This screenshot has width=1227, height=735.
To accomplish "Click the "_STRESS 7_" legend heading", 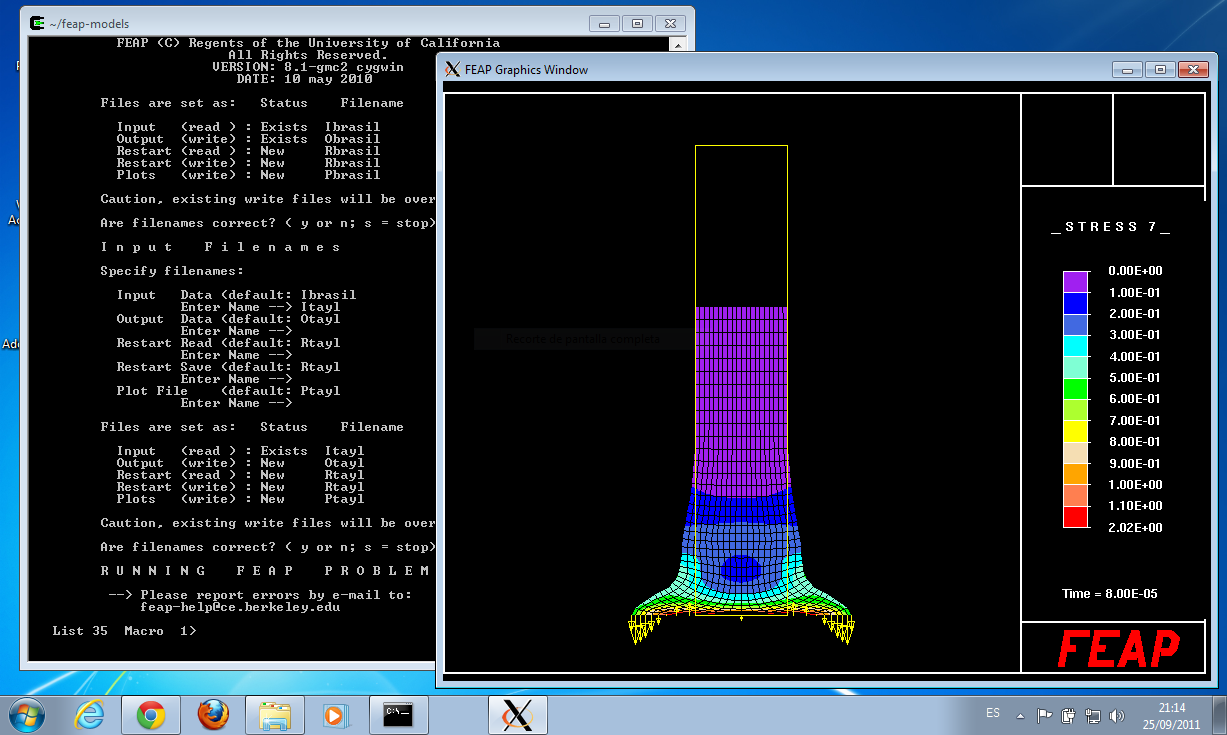I will 1110,228.
